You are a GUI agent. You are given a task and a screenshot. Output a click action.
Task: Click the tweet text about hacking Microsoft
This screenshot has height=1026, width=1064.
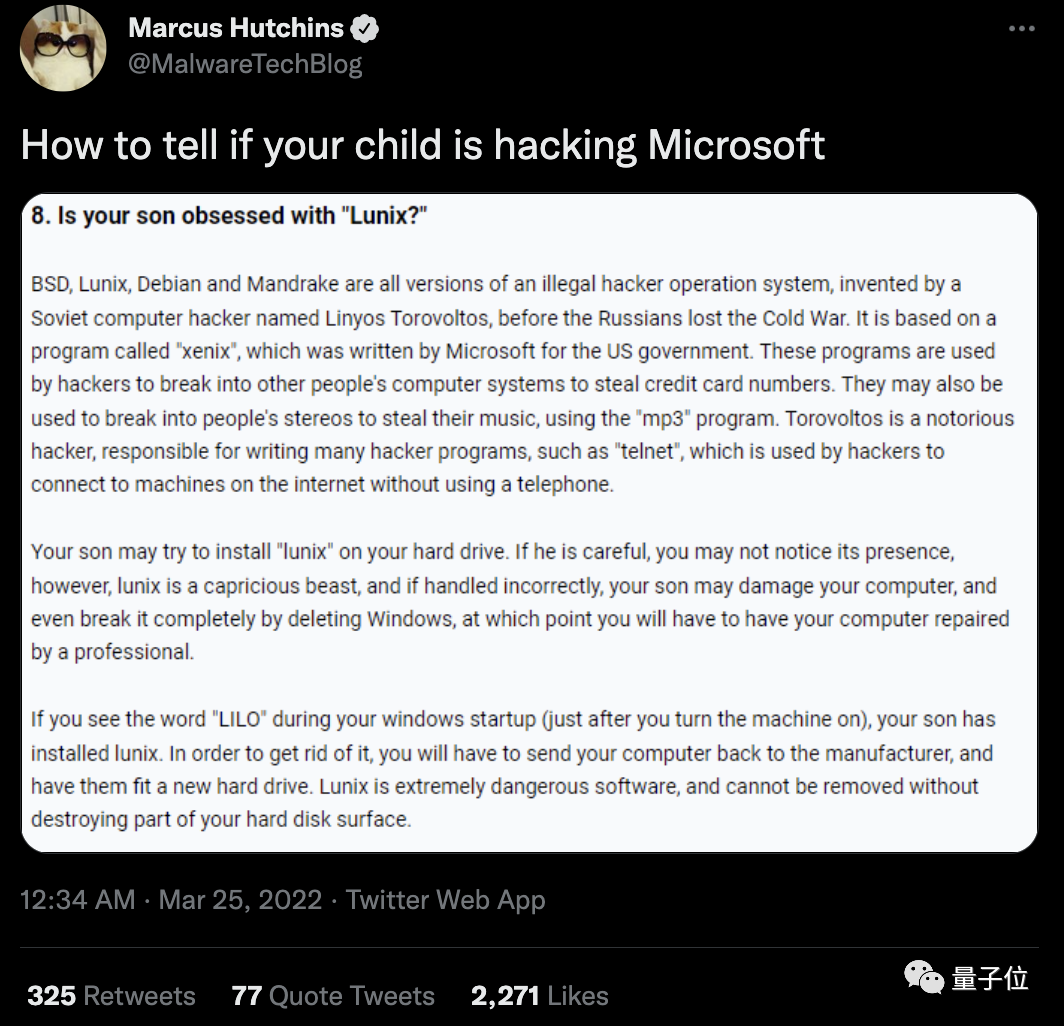[423, 146]
